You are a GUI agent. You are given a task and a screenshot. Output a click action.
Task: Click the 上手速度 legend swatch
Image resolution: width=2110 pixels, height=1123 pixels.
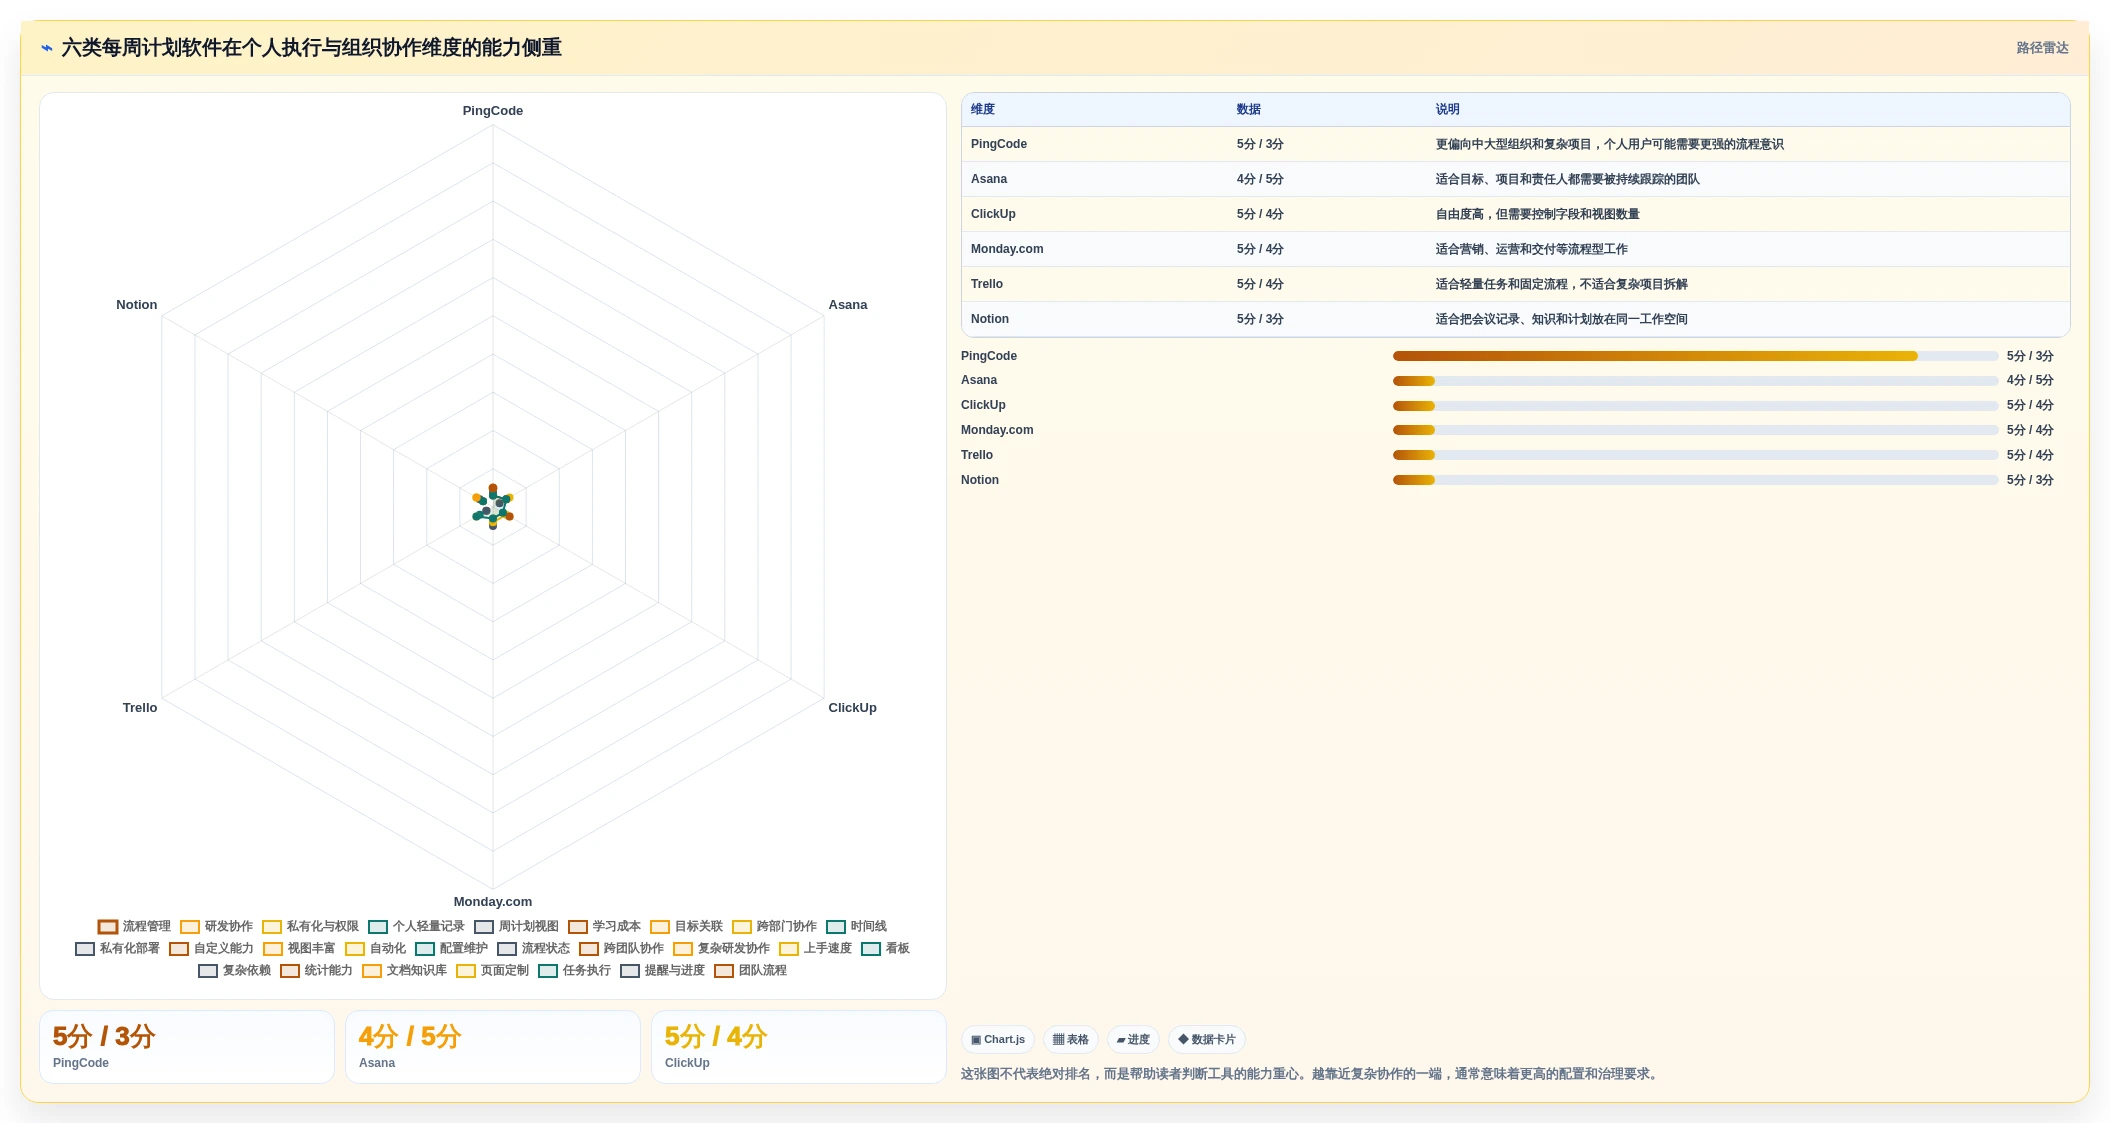pos(789,949)
